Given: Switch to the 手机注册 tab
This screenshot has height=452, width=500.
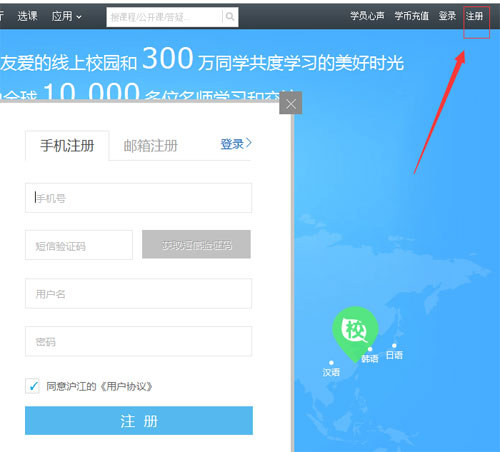Looking at the screenshot, I should (67, 146).
